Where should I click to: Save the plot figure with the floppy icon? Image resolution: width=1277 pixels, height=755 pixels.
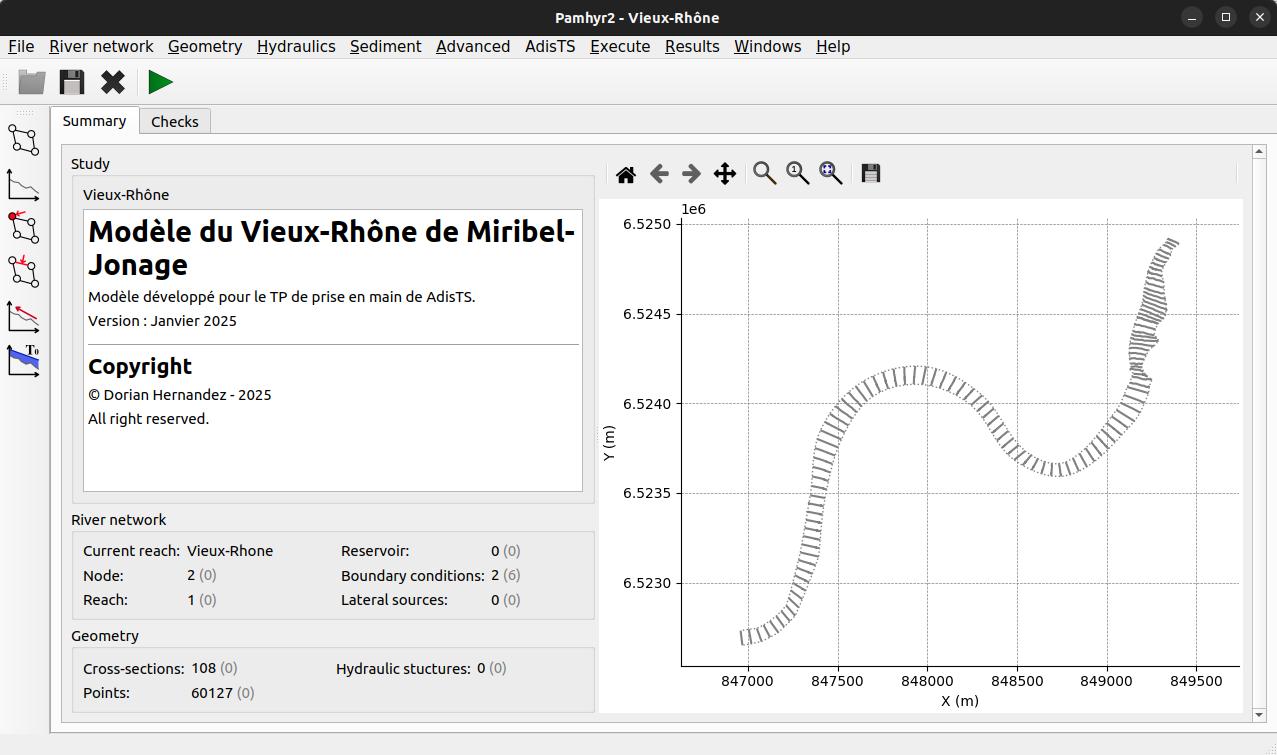[871, 174]
